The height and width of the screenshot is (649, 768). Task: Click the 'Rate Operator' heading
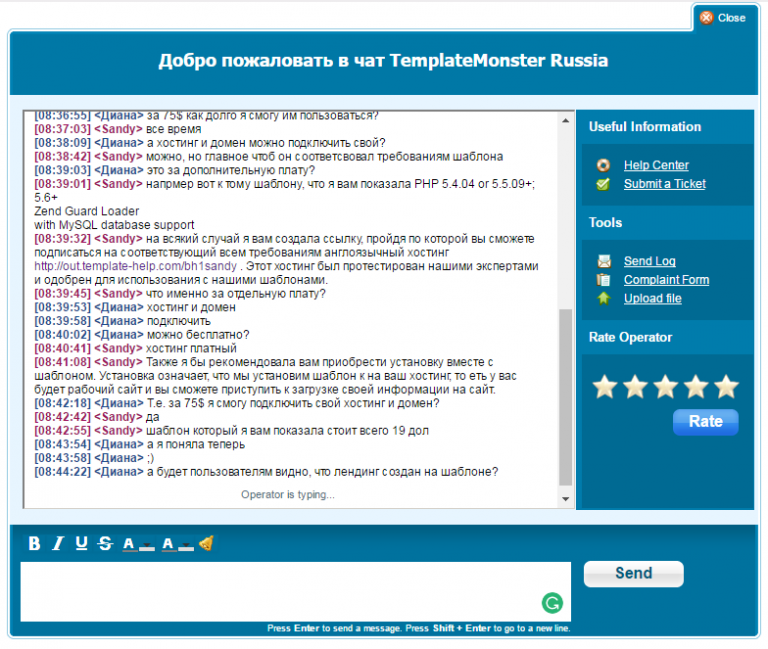630,337
